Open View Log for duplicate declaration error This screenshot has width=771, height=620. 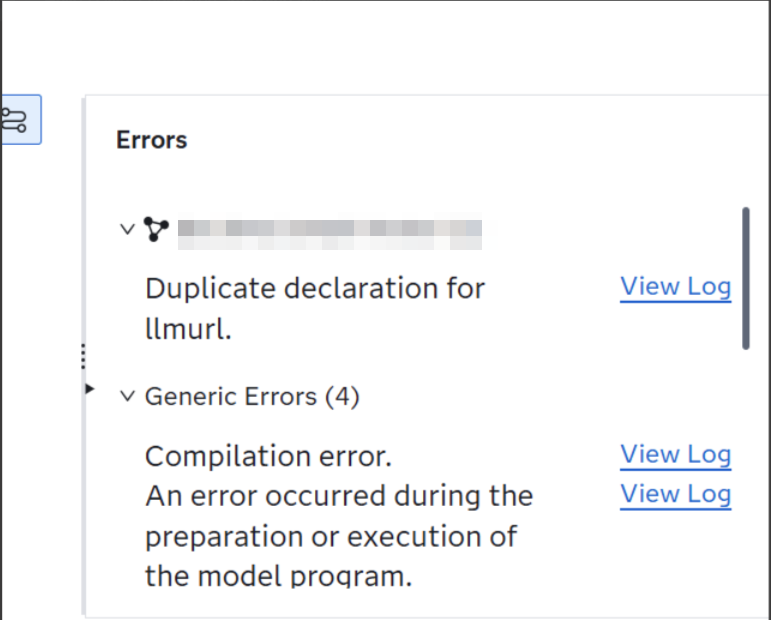[675, 286]
